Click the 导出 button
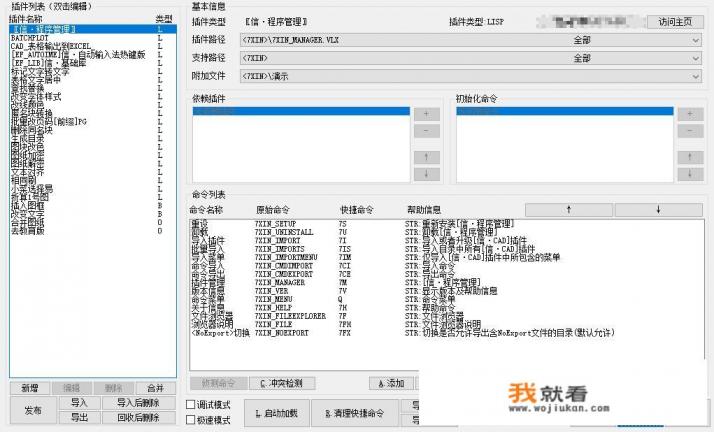The height and width of the screenshot is (432, 714). tap(79, 417)
